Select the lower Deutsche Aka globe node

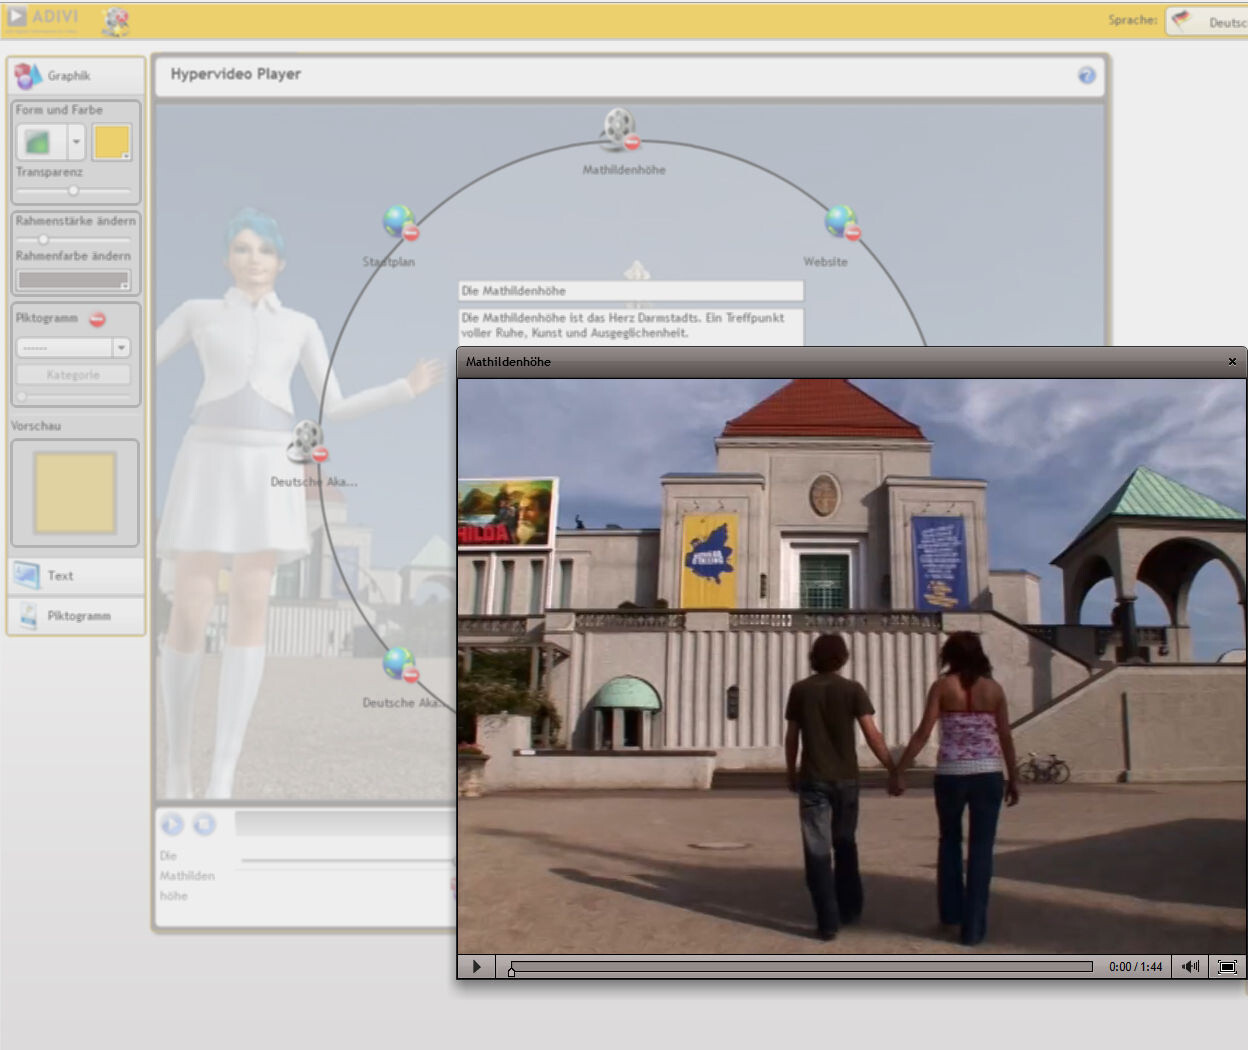point(398,662)
